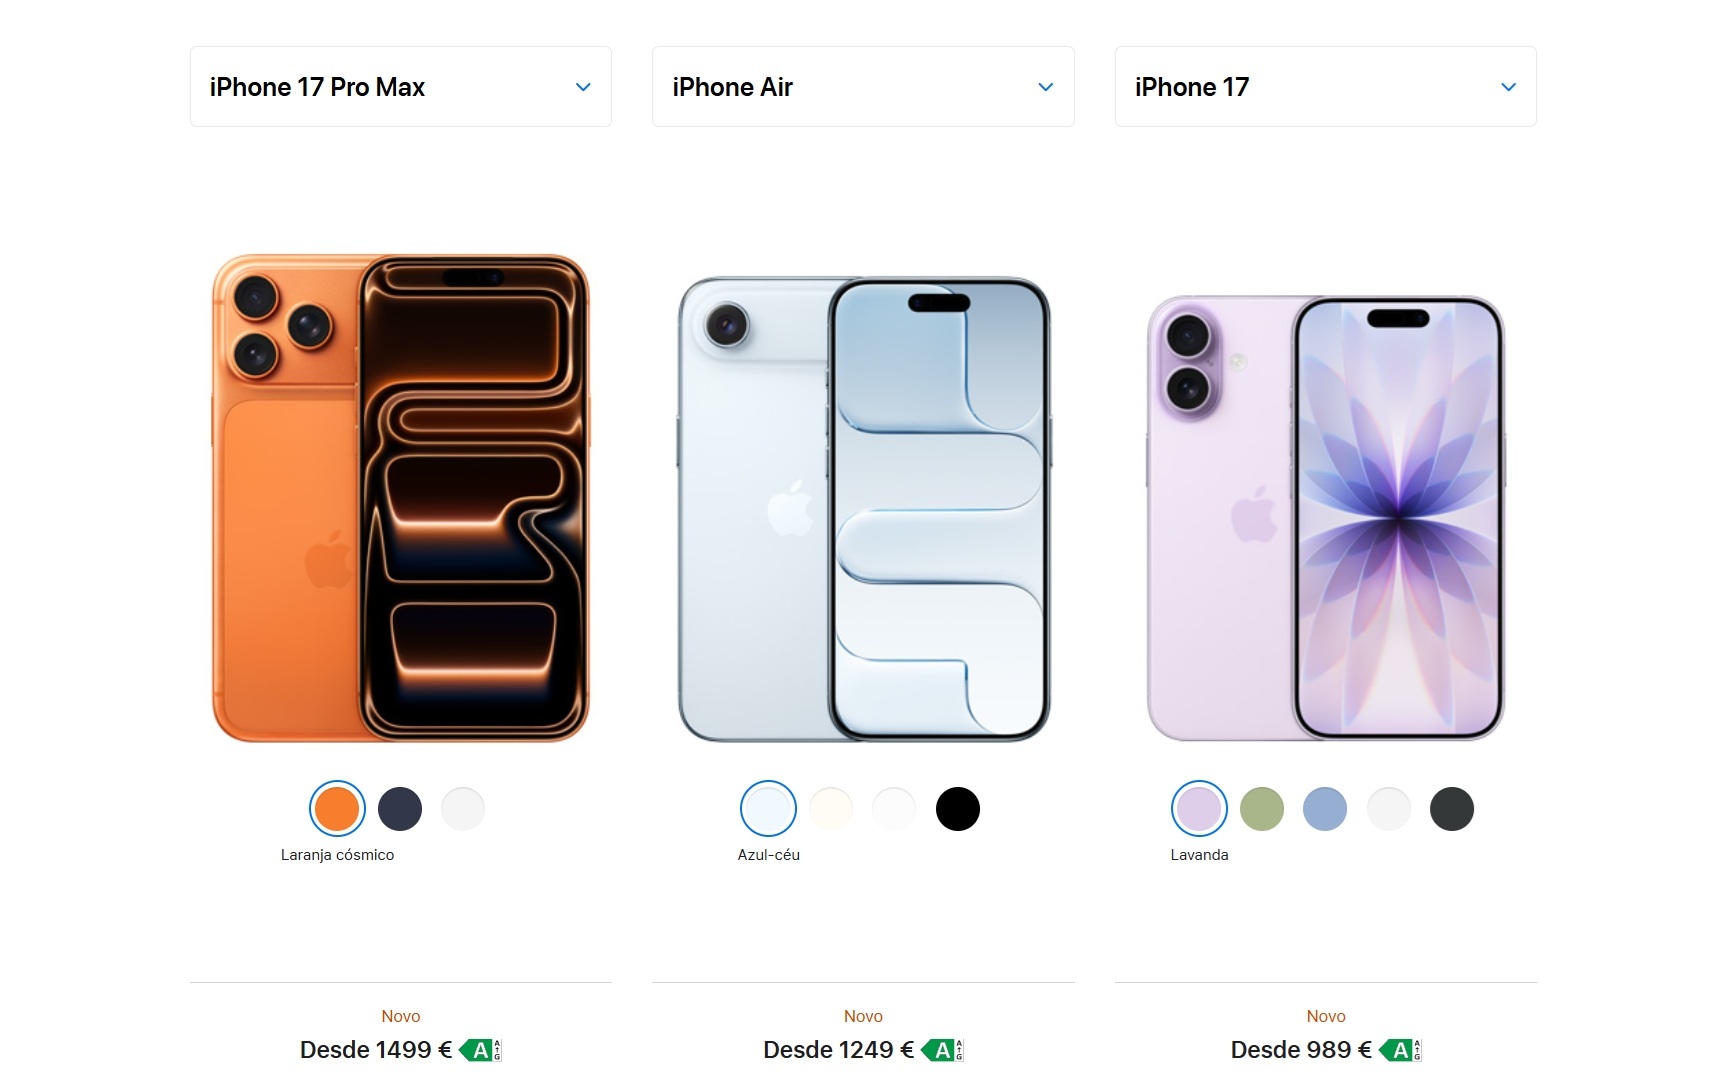
Task: Click energy label icon beside 1249 € price
Action: 942,1050
